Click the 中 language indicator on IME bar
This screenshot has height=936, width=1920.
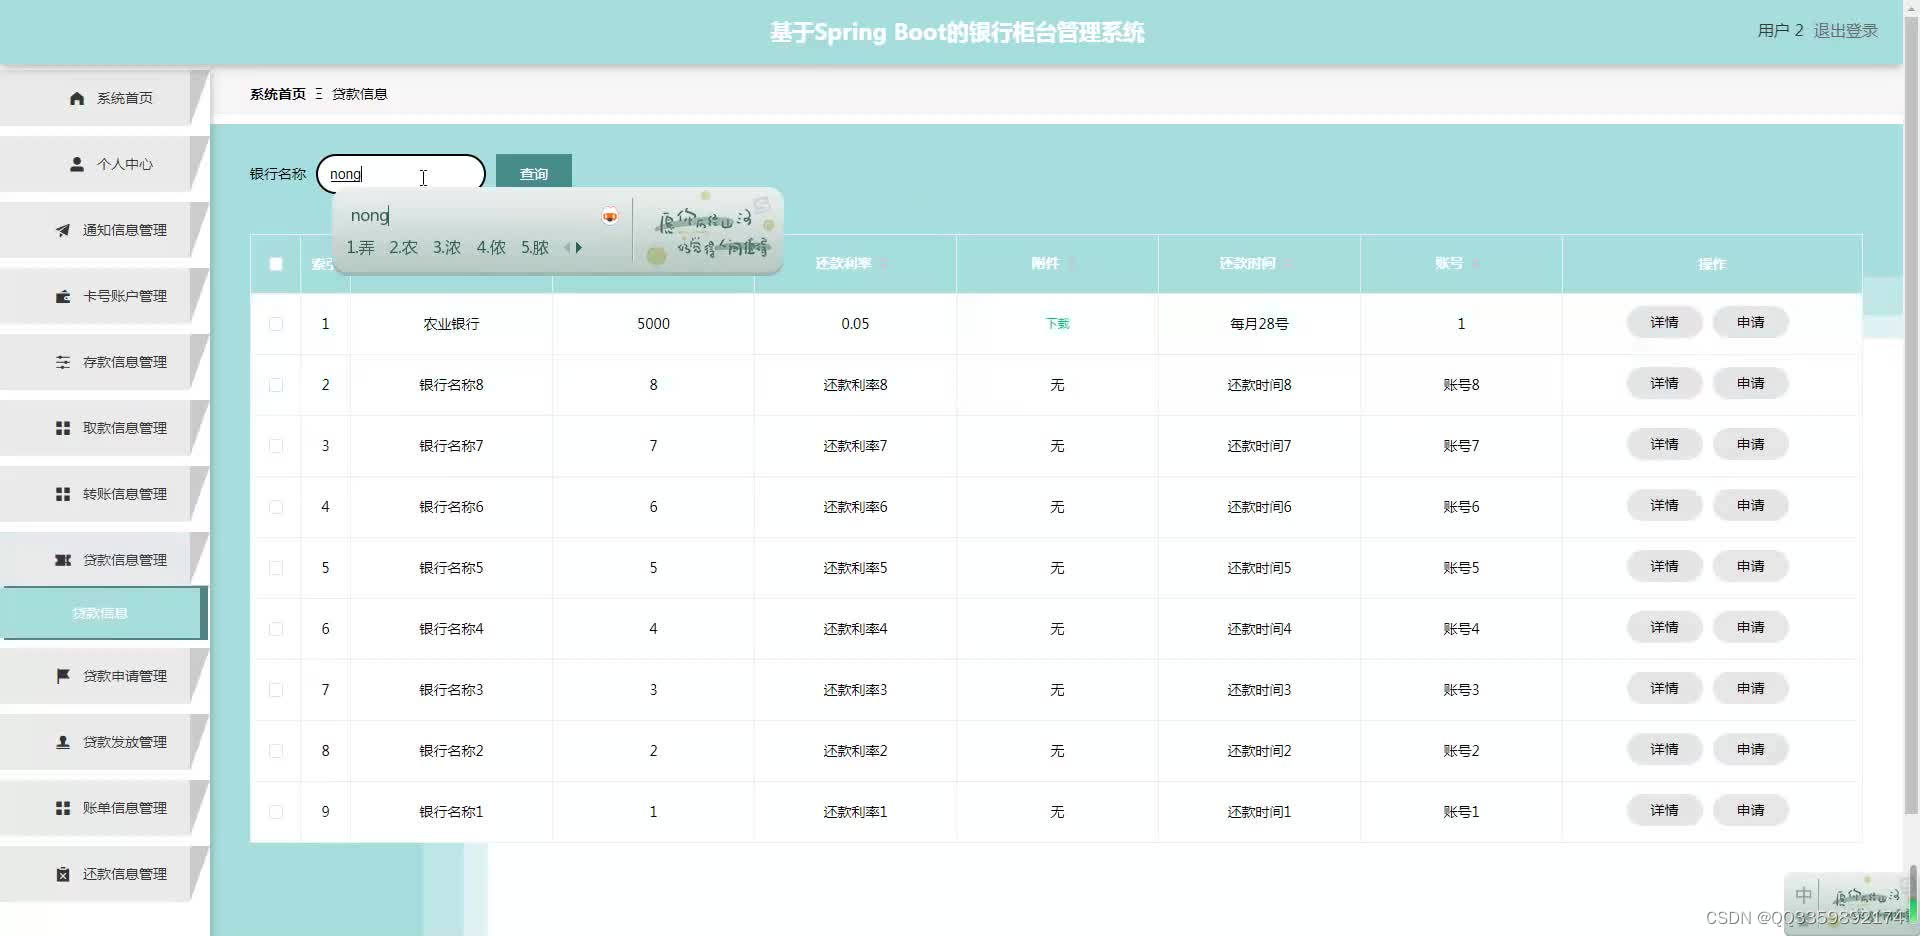coord(1803,895)
